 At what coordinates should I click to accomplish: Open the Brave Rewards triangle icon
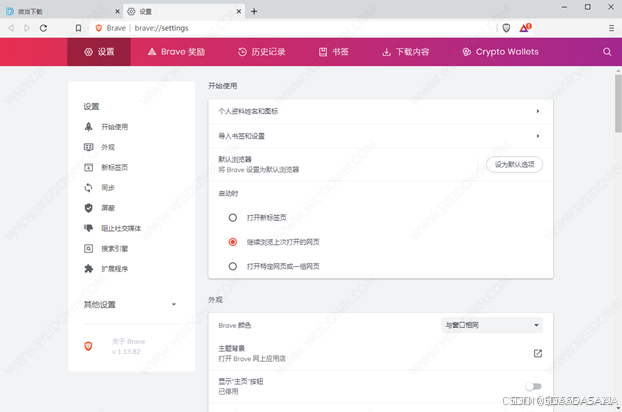524,28
